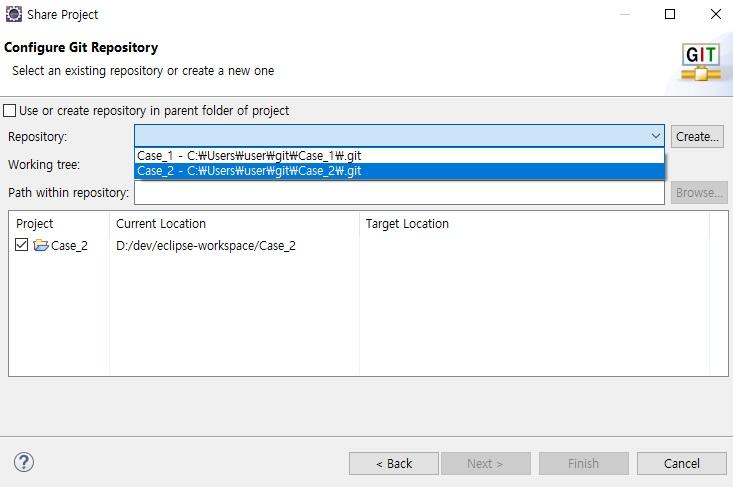Screen dimensions: 733x487
Task: Open the Repository combo box arrow
Action: 655,136
